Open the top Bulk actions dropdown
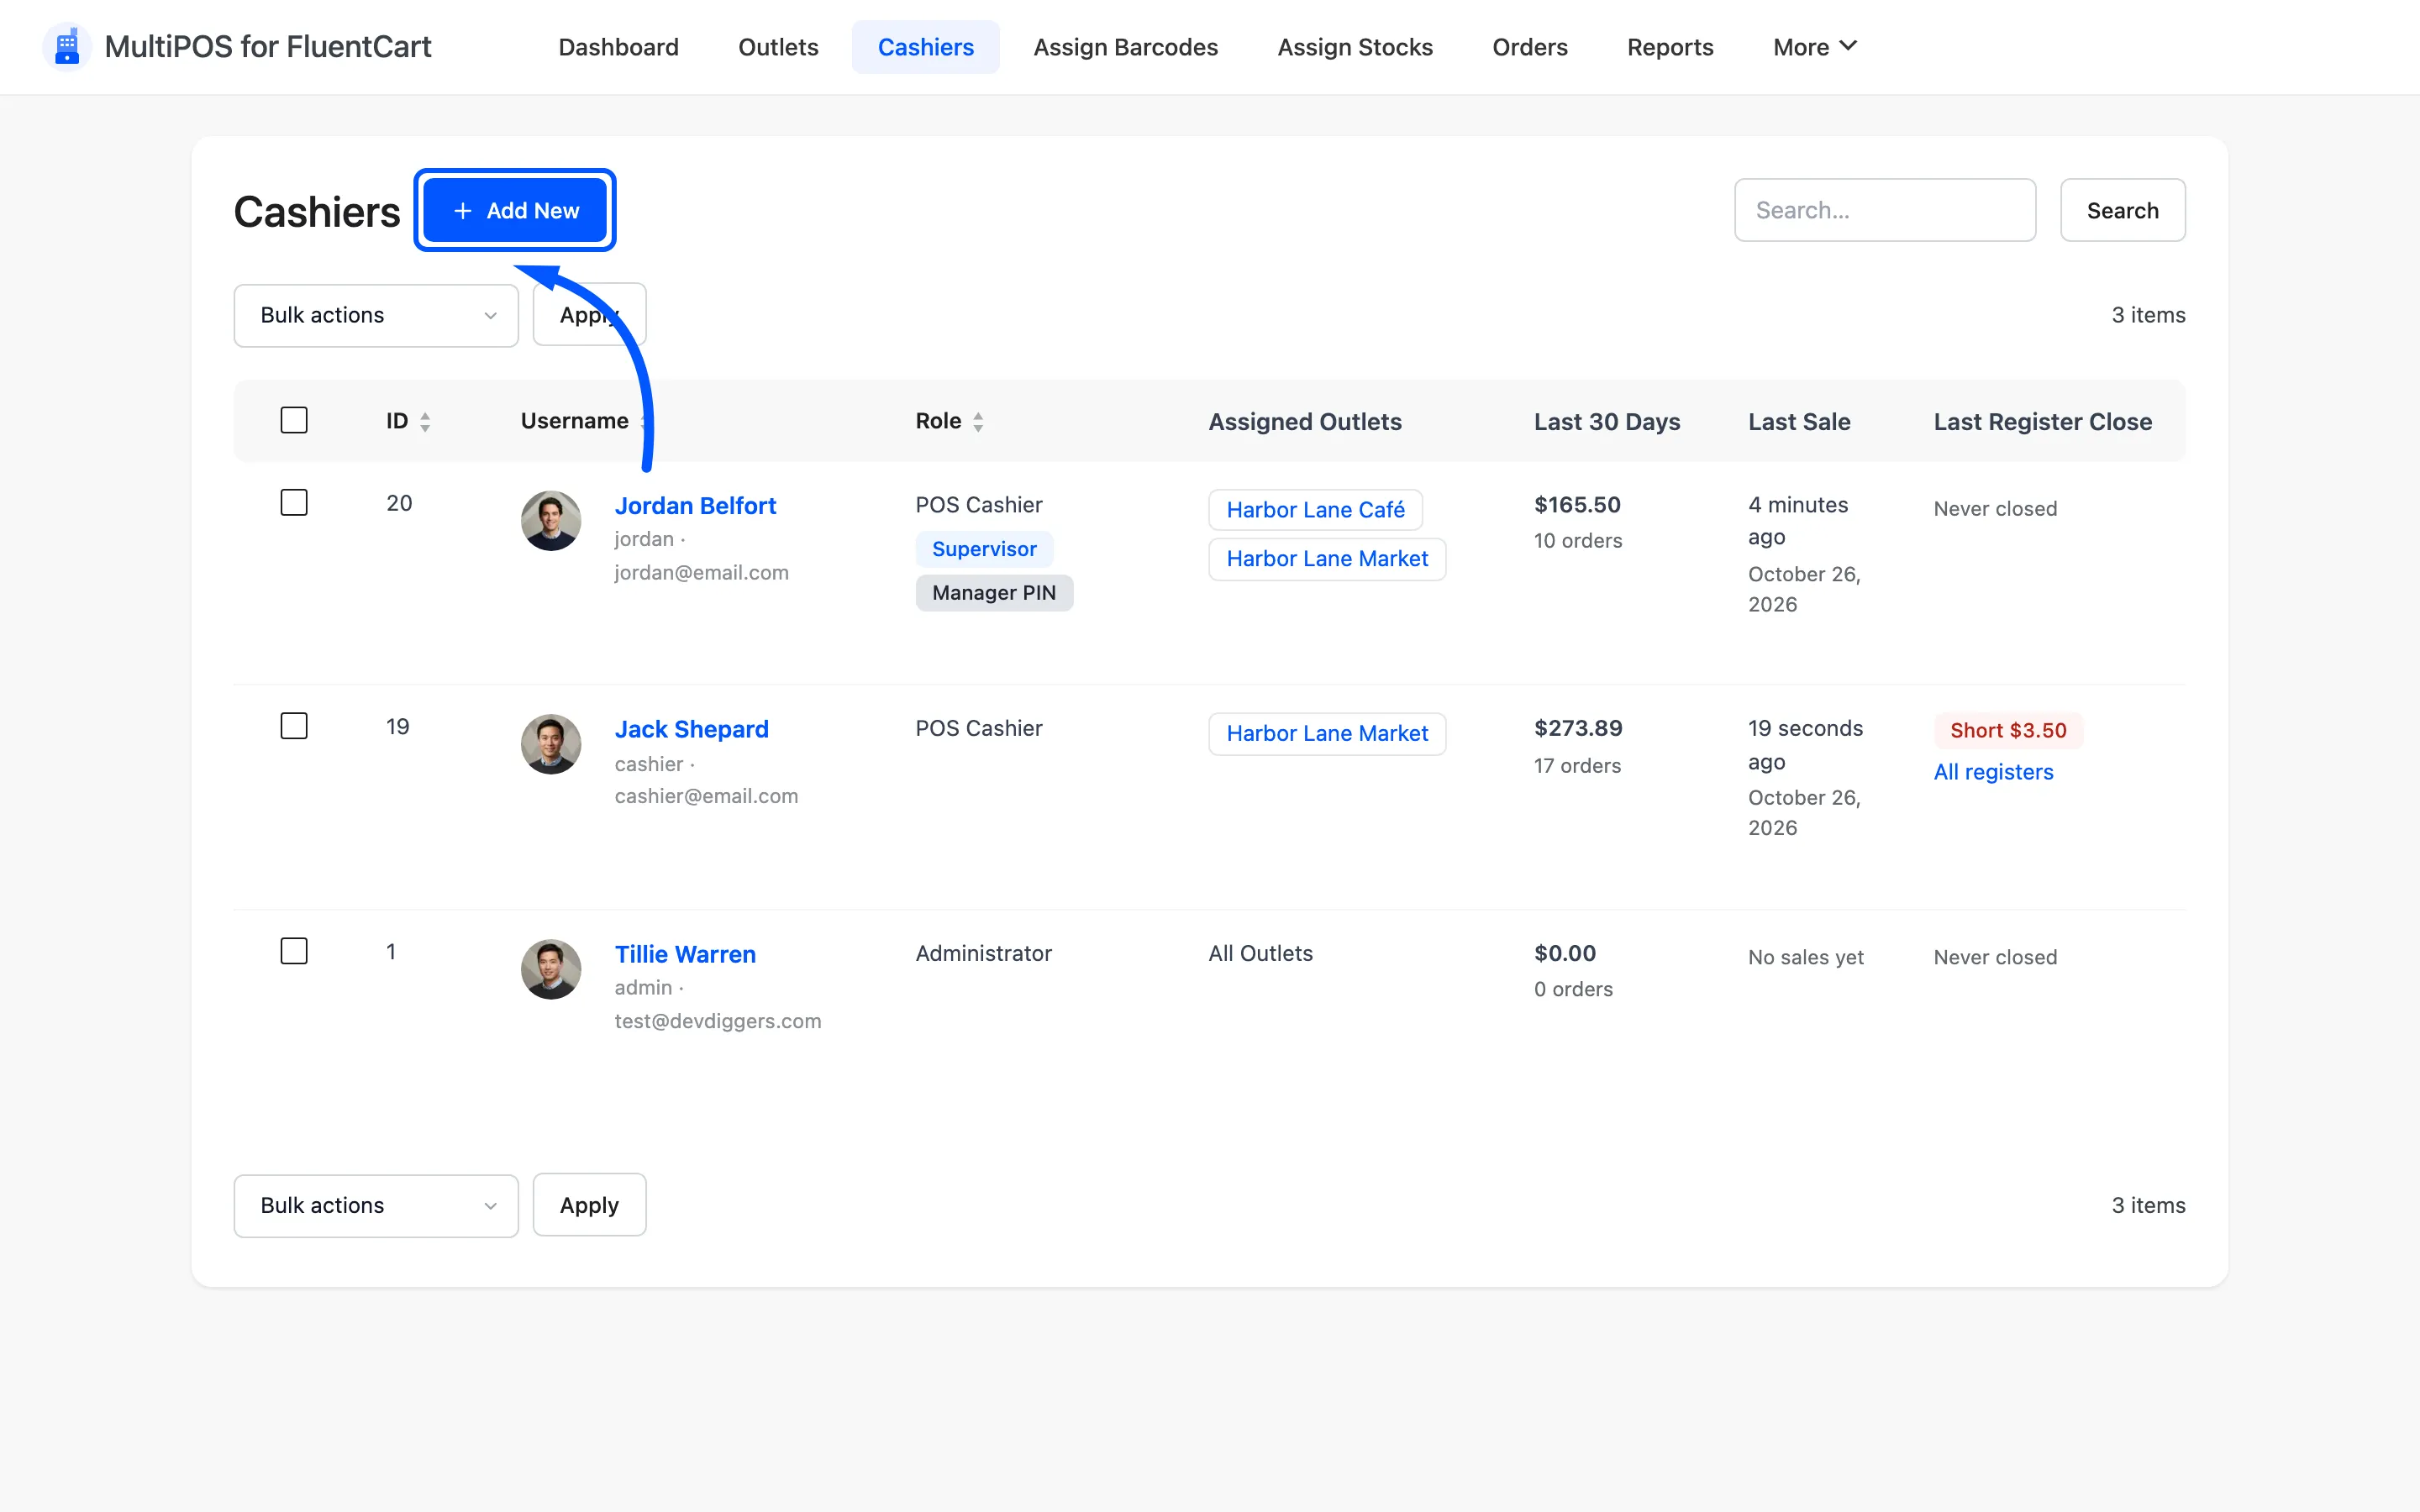Image resolution: width=2420 pixels, height=1512 pixels. tap(376, 315)
